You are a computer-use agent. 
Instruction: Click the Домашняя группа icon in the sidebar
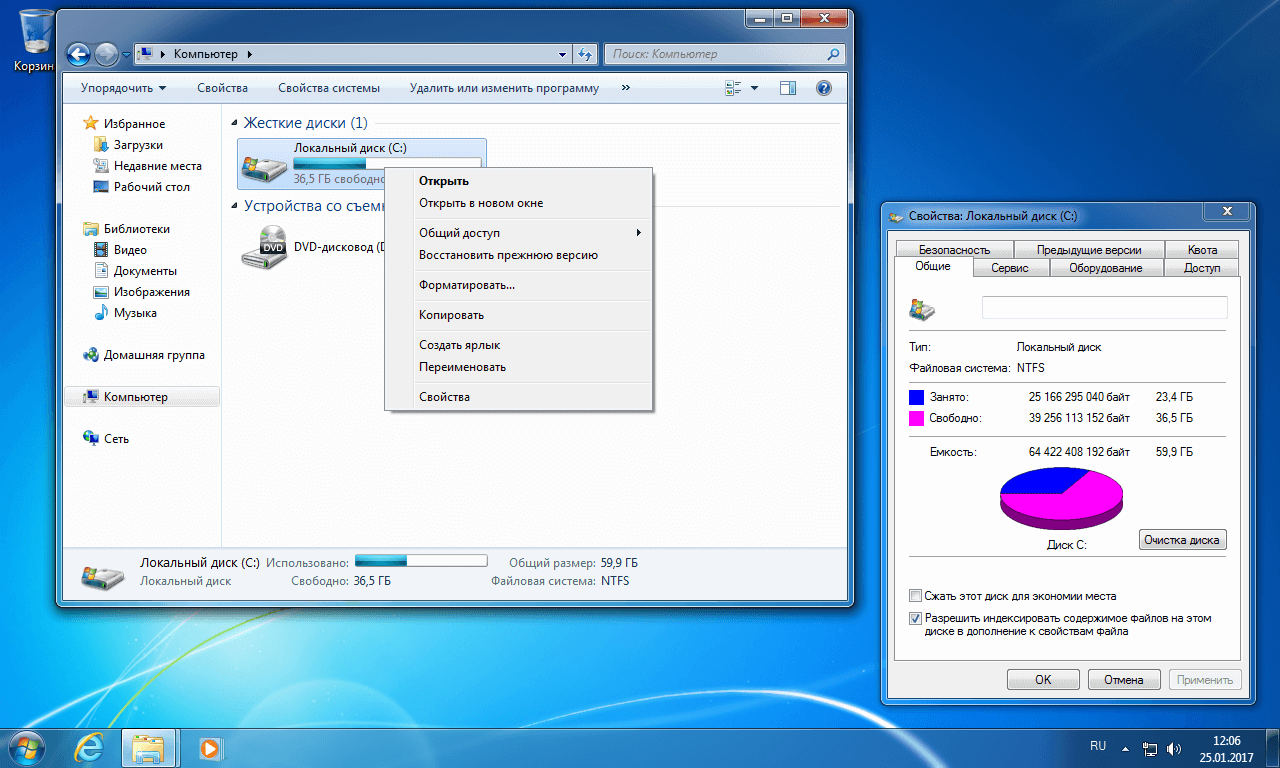91,355
